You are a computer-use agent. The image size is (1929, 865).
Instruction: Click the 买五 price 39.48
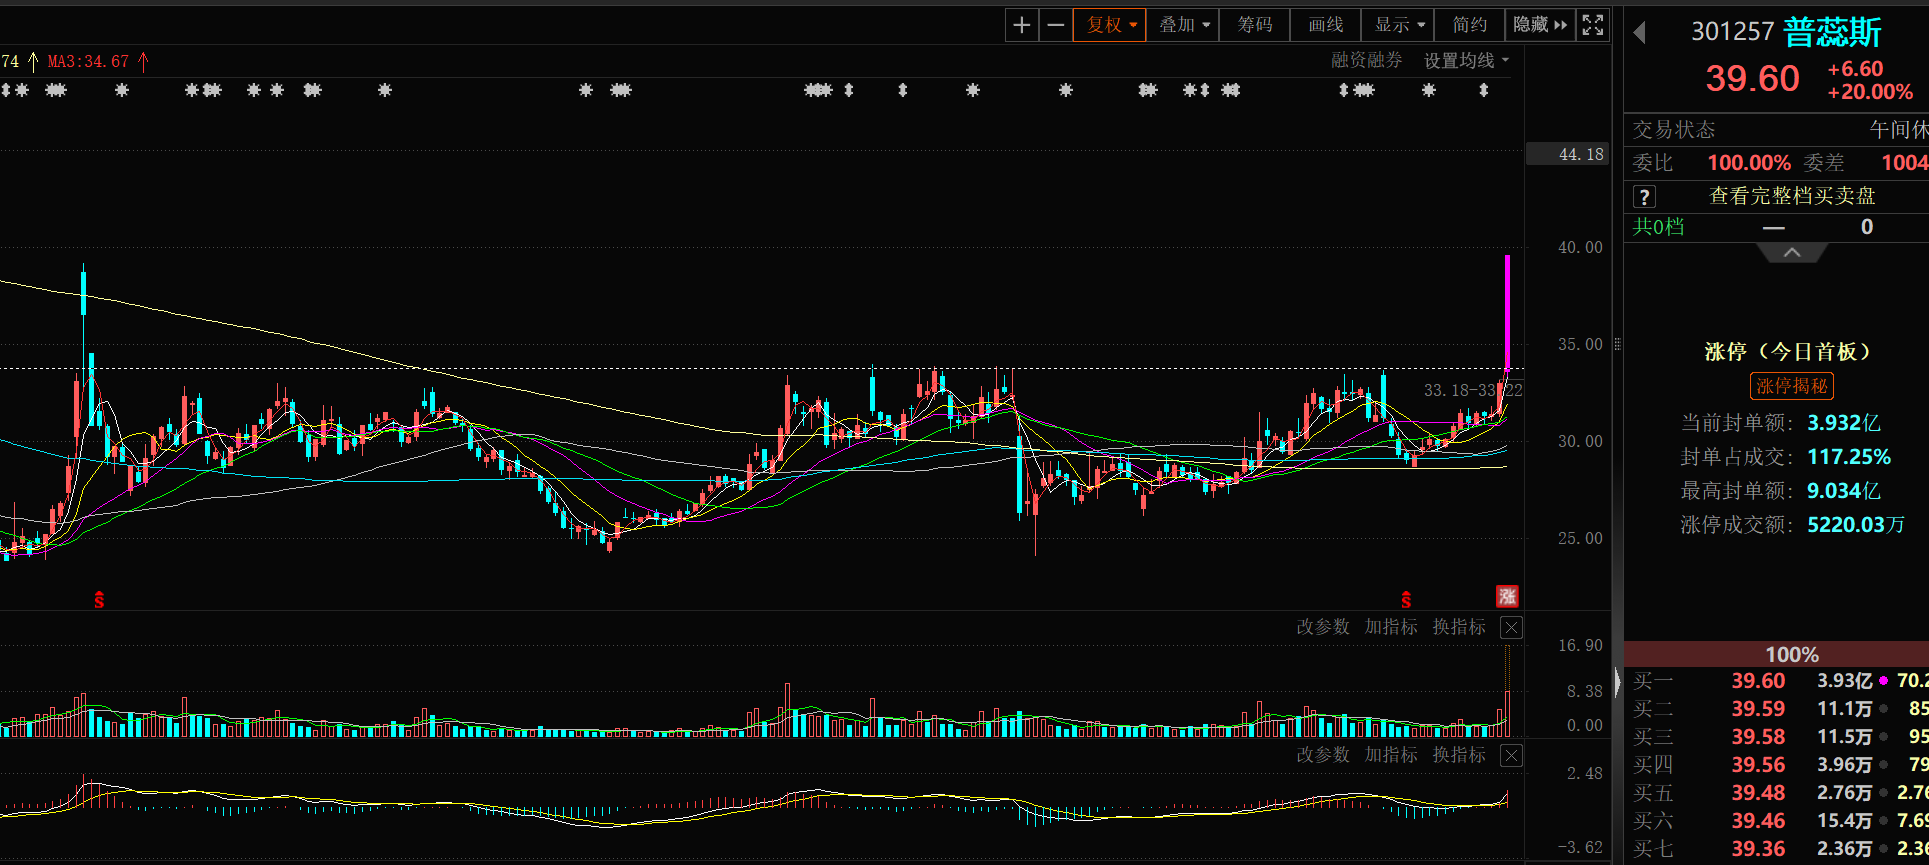click(1758, 793)
